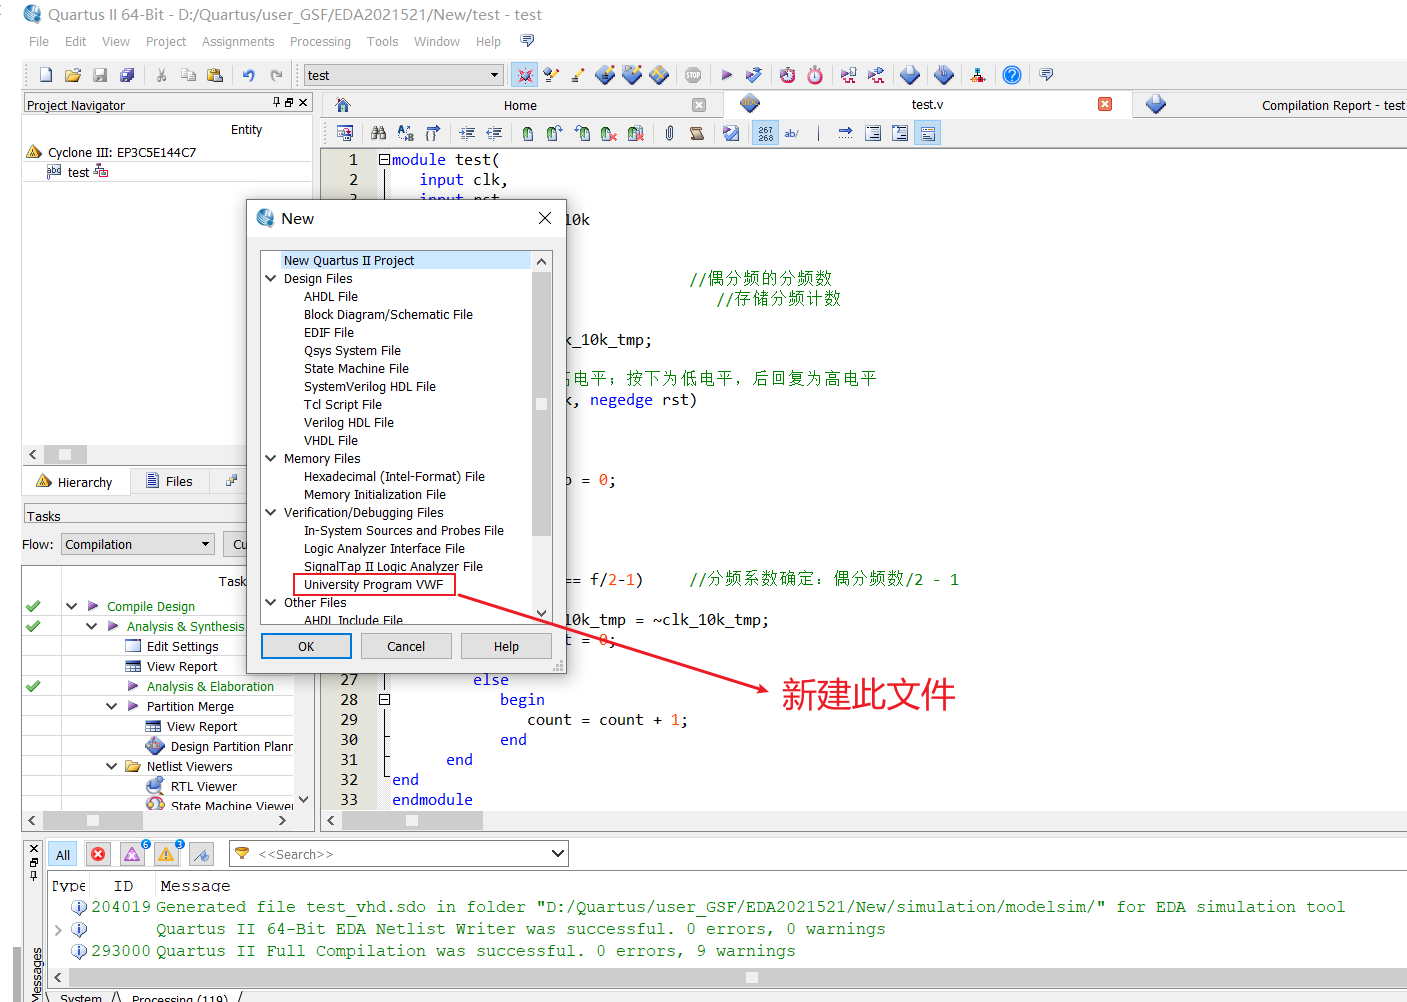The width and height of the screenshot is (1407, 1002).
Task: Click the Find binoculars icon in editor toolbar
Action: click(378, 133)
